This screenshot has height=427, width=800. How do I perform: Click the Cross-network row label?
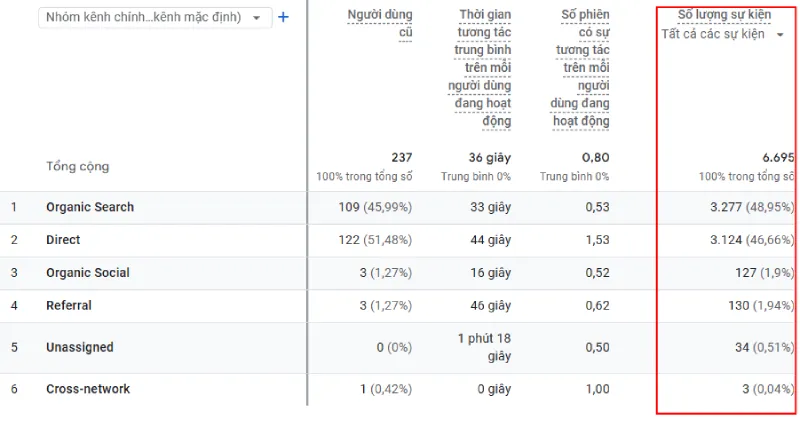[x=88, y=389]
